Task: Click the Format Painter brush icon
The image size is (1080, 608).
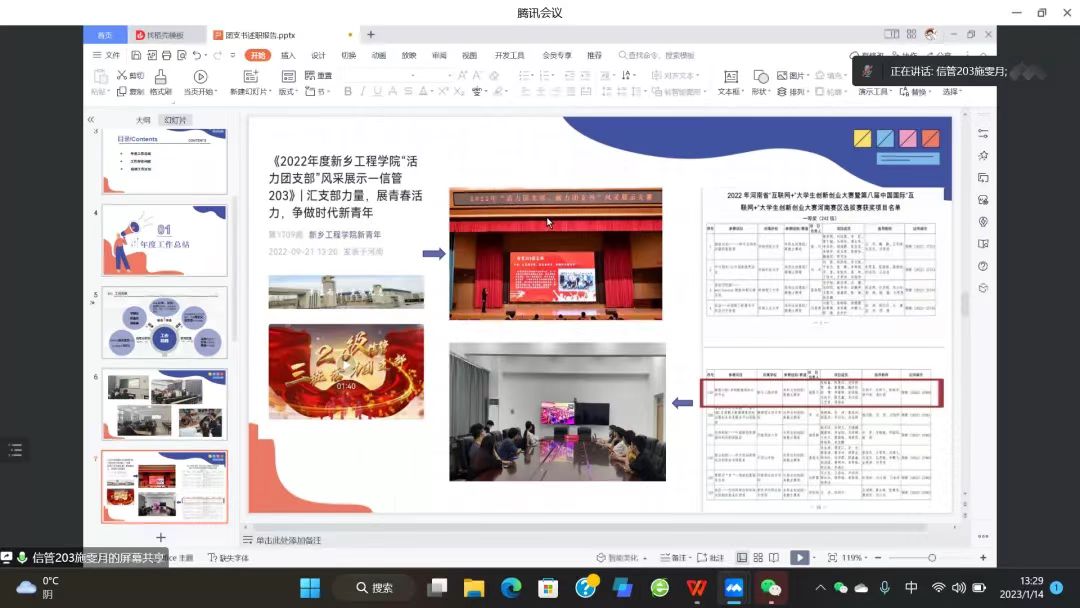Action: tap(160, 77)
